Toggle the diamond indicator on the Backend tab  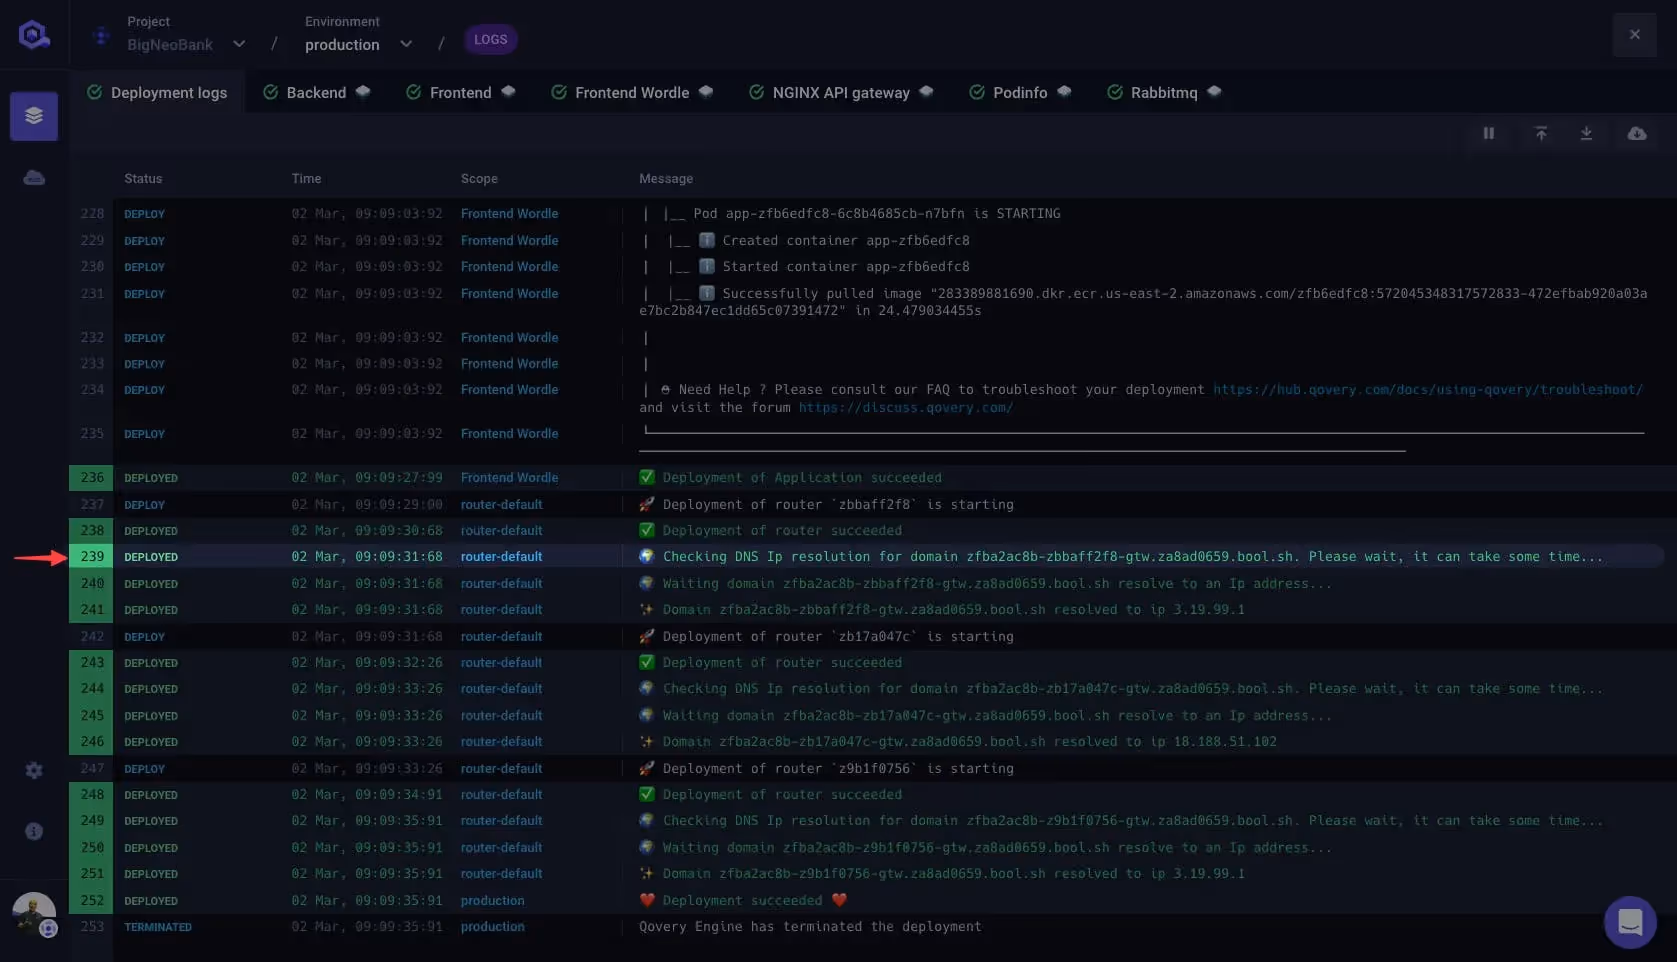[364, 91]
